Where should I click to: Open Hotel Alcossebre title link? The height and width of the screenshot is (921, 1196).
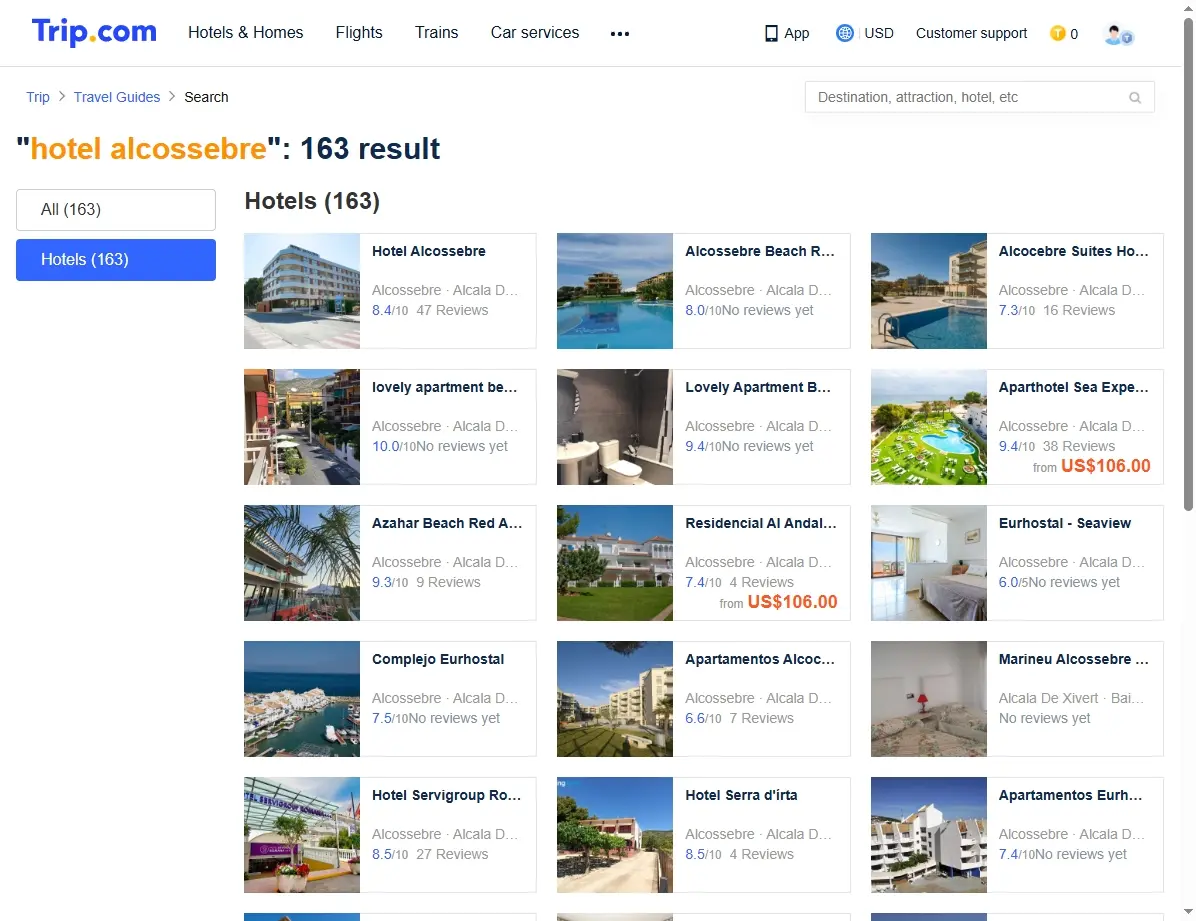[x=429, y=251]
